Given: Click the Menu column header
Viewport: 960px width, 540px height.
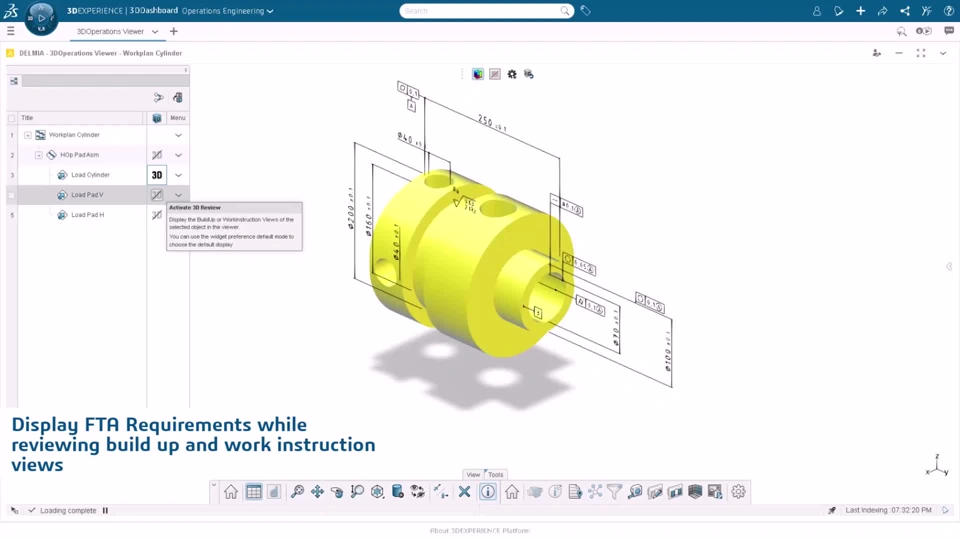Looking at the screenshot, I should click(178, 118).
